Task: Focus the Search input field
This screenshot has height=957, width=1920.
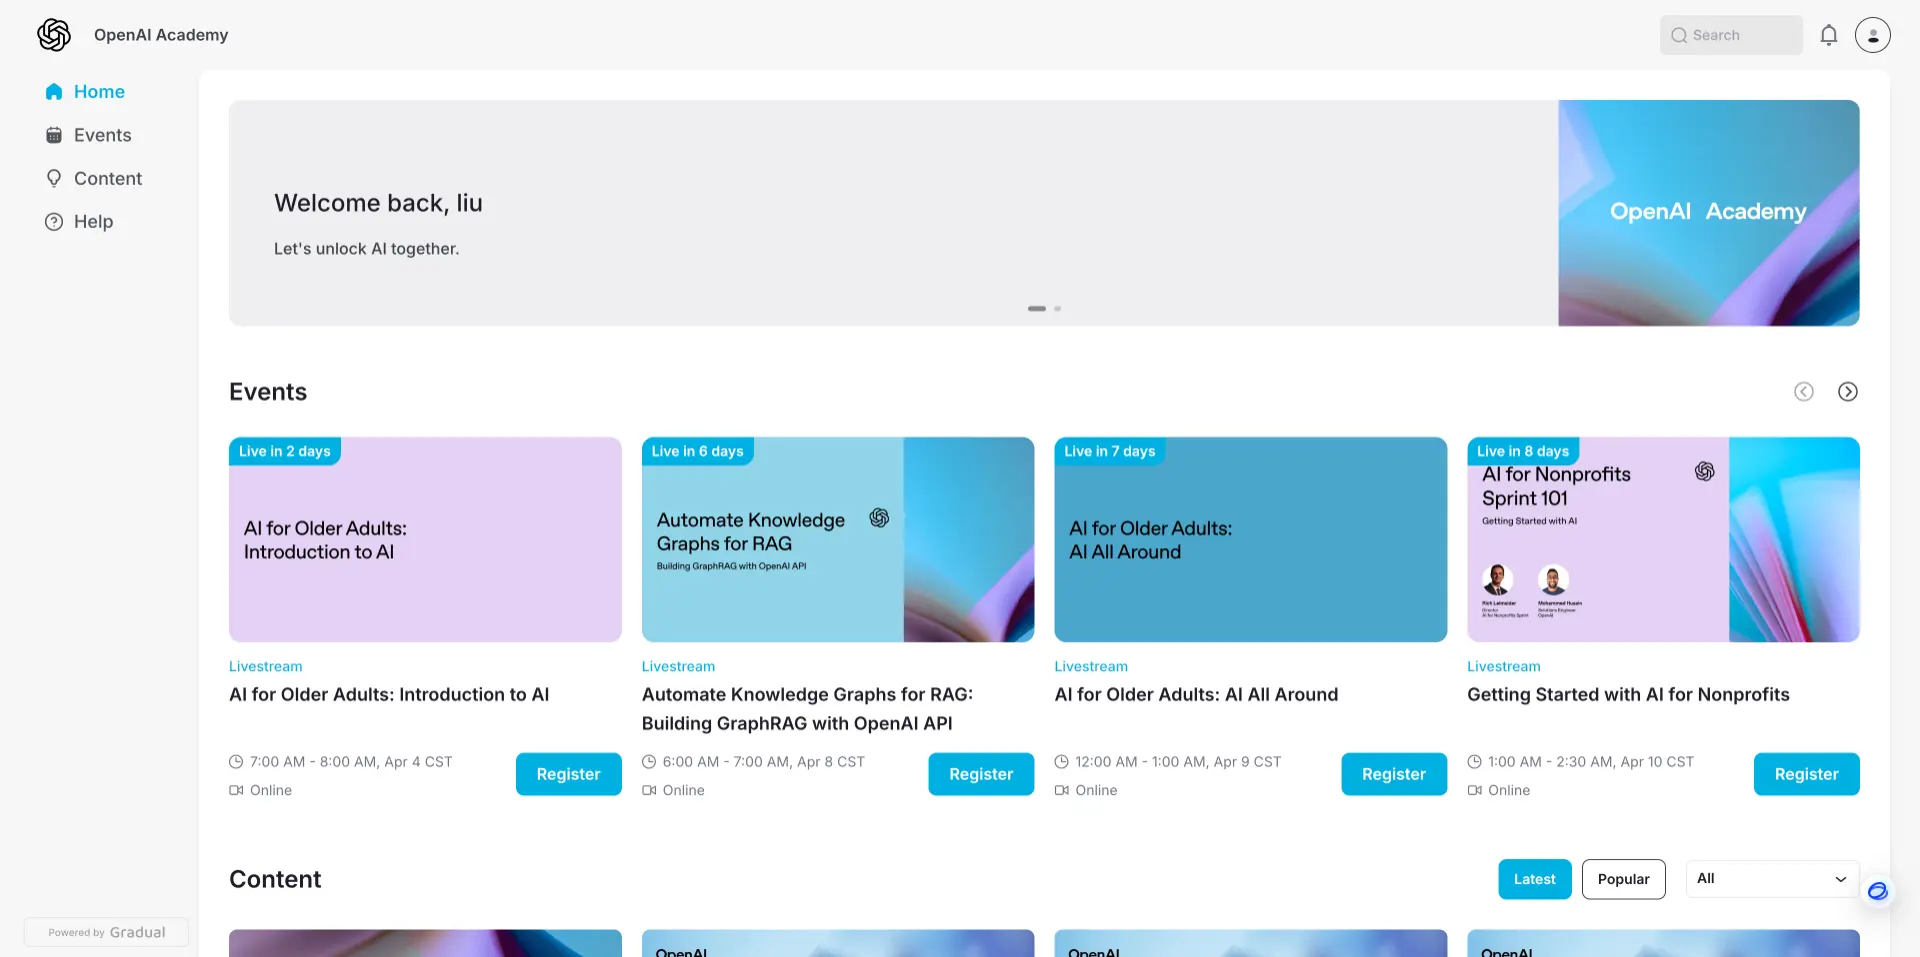Action: [1731, 35]
